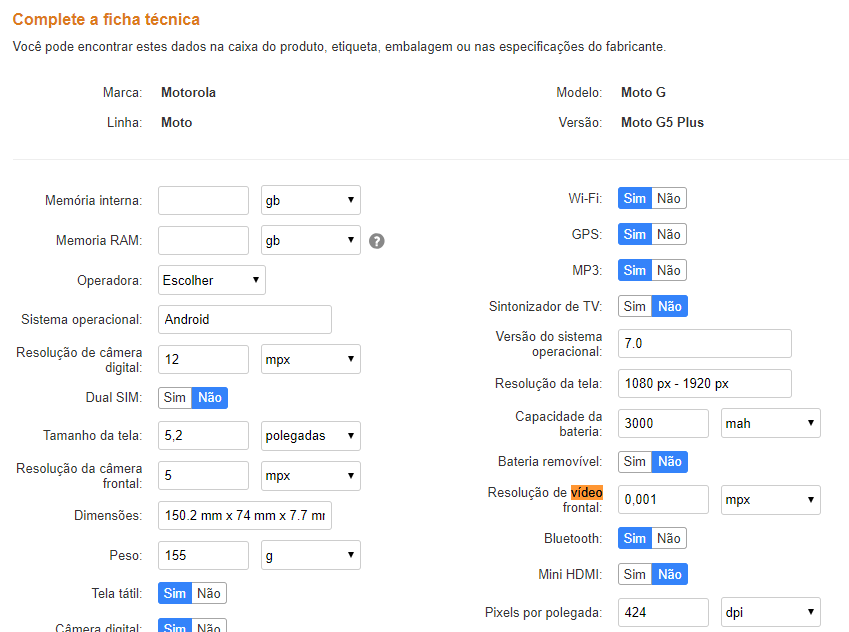Click camera resolution field showing 12

(204, 359)
